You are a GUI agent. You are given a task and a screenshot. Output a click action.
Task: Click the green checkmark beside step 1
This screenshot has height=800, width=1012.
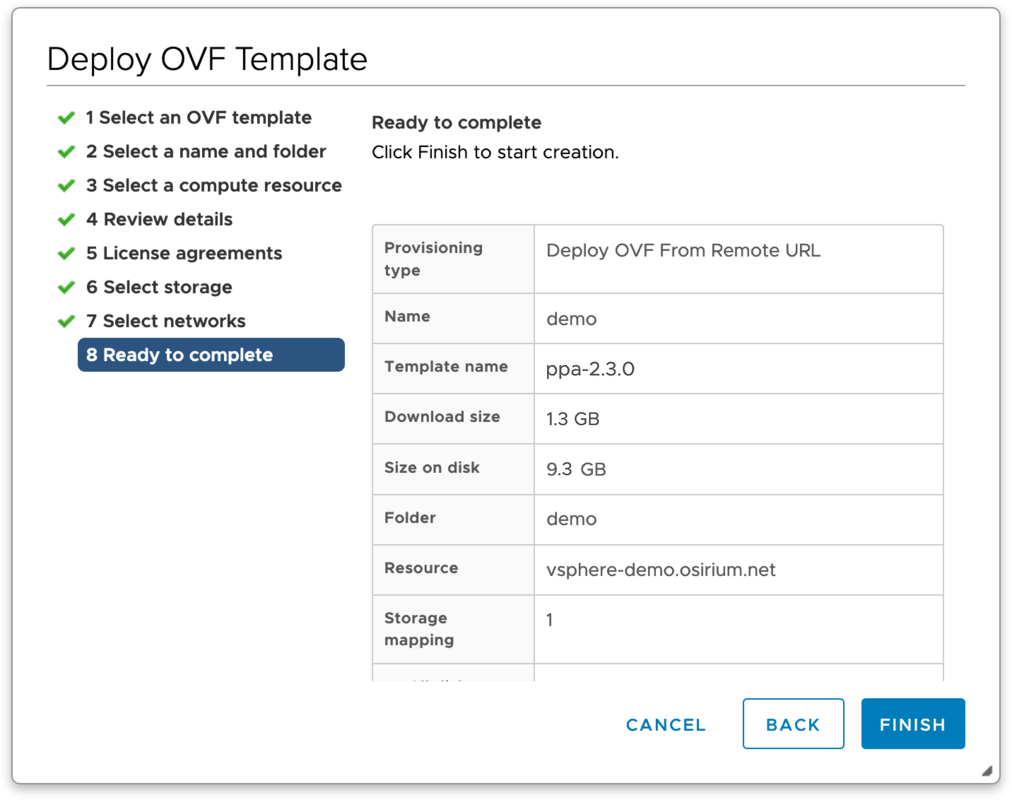pyautogui.click(x=66, y=118)
